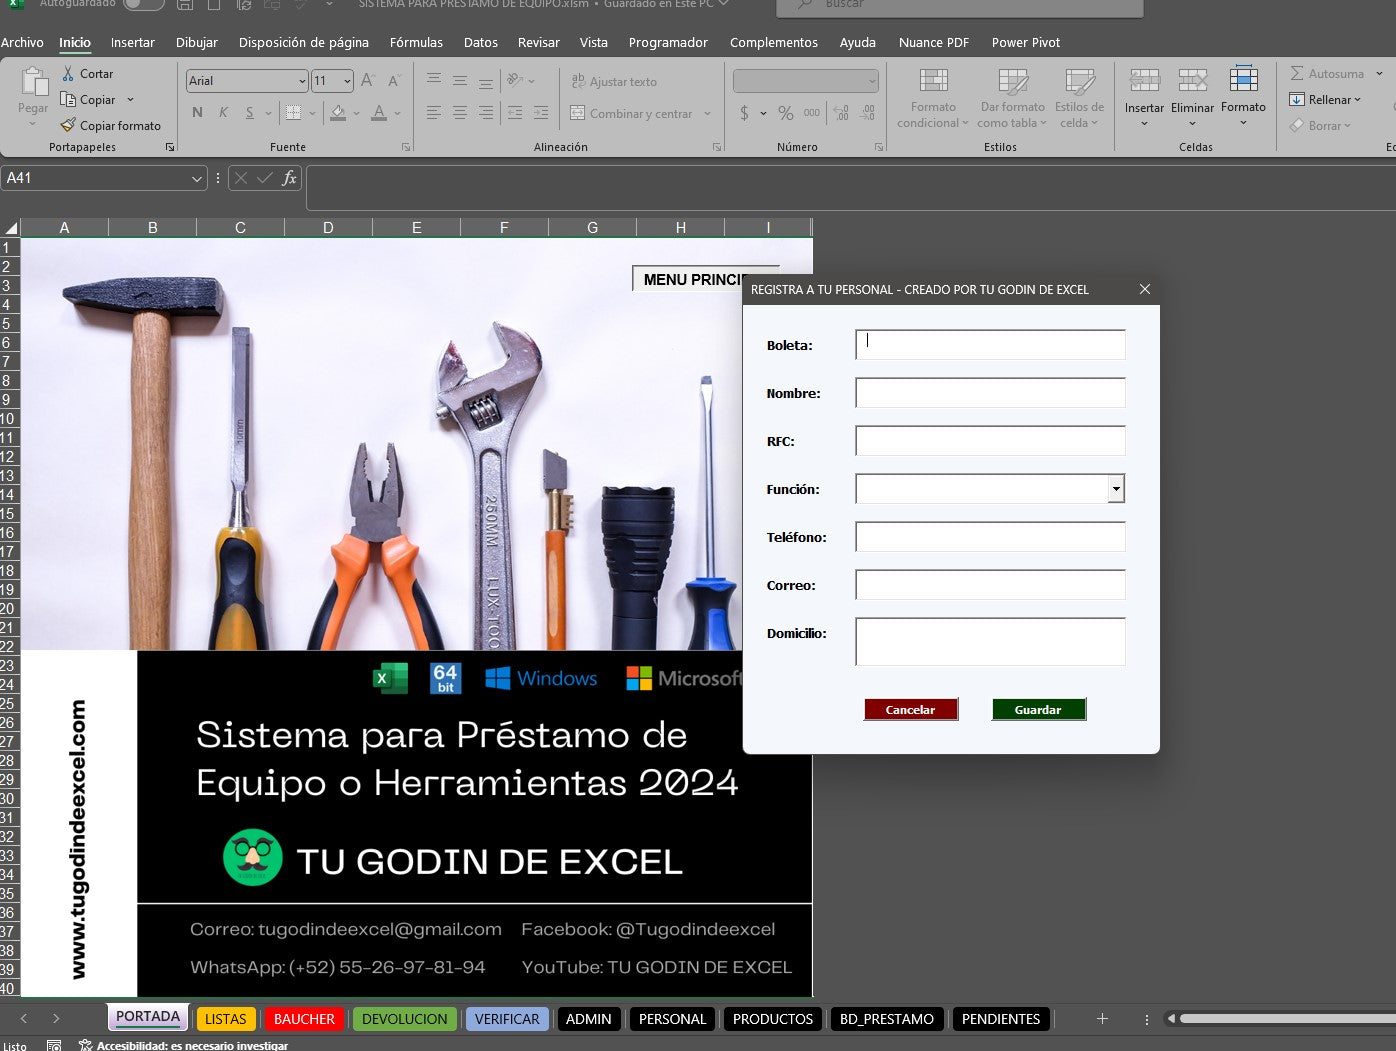The width and height of the screenshot is (1396, 1051).
Task: Click Copiar formato paintbrush
Action: pos(68,126)
